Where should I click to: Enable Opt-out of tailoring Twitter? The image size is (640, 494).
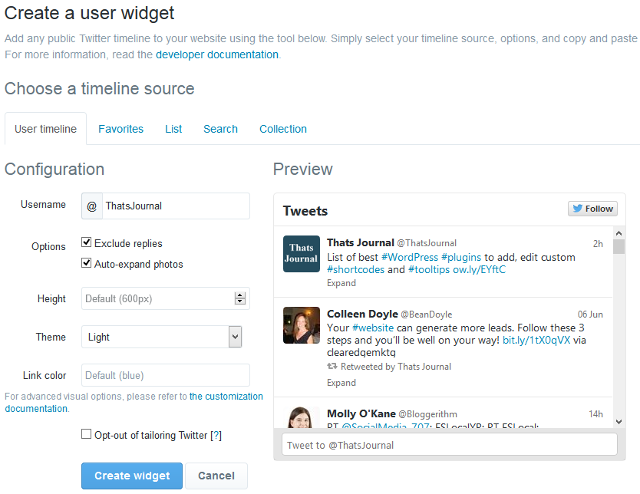87,435
